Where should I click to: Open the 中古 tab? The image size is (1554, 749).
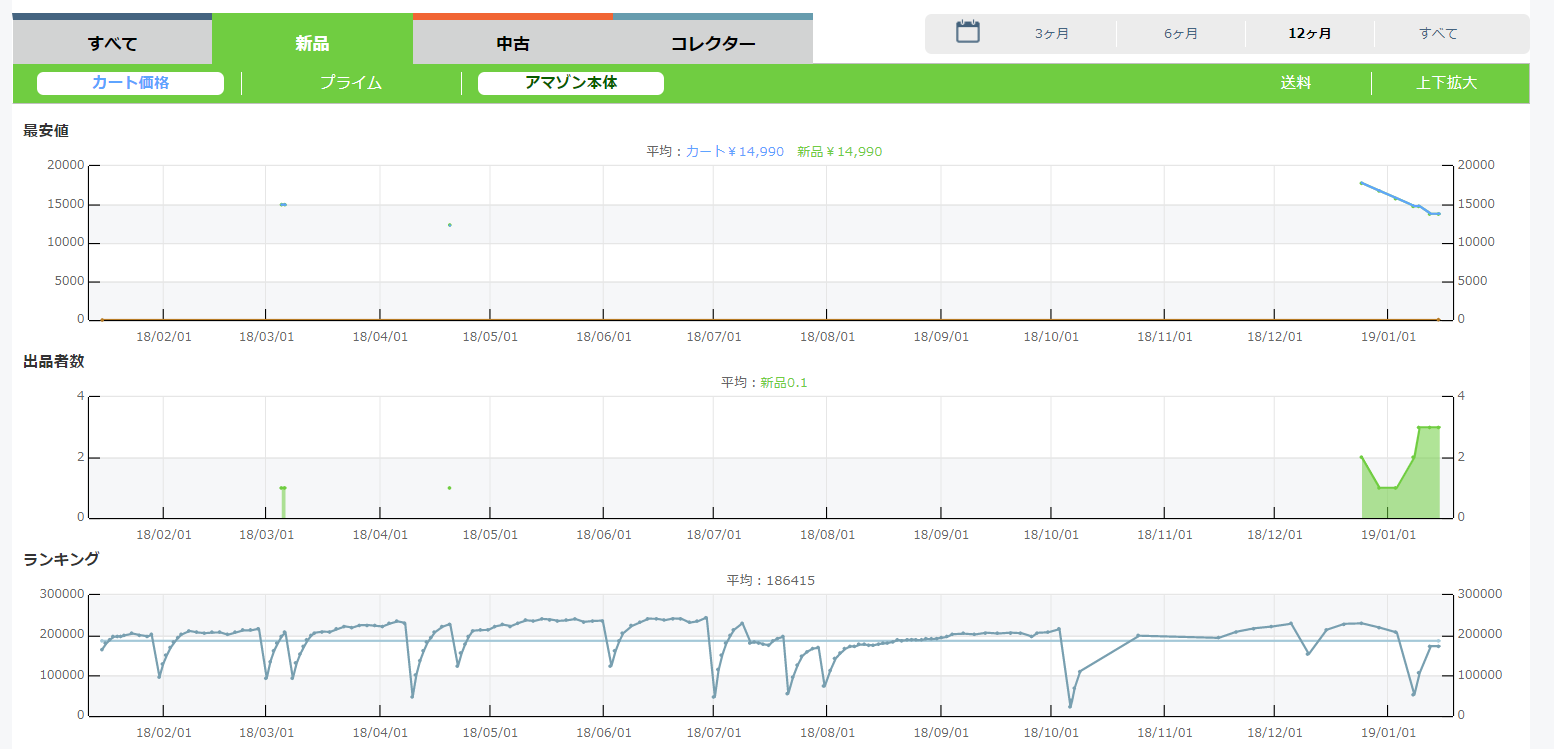point(513,43)
